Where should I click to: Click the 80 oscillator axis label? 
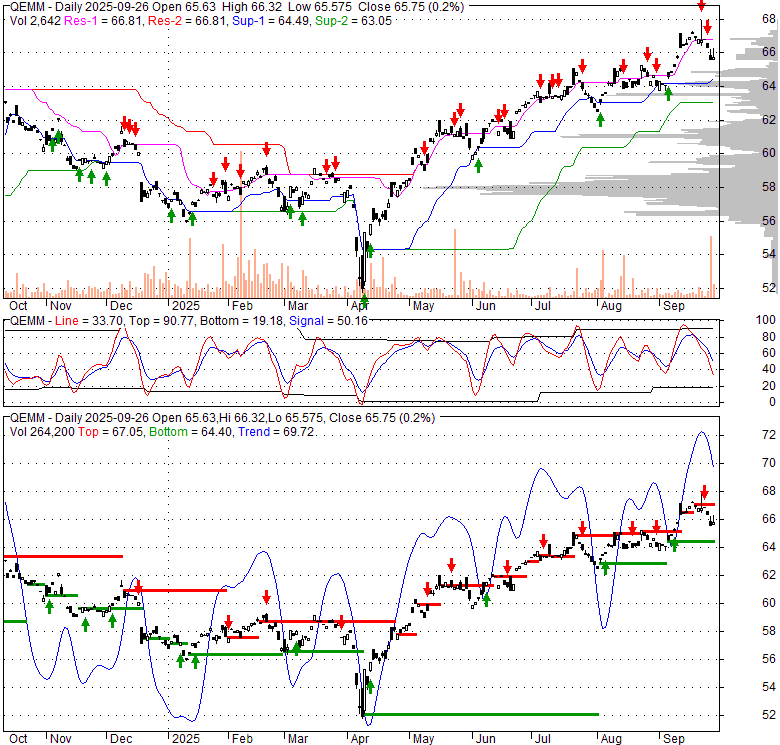coord(769,337)
